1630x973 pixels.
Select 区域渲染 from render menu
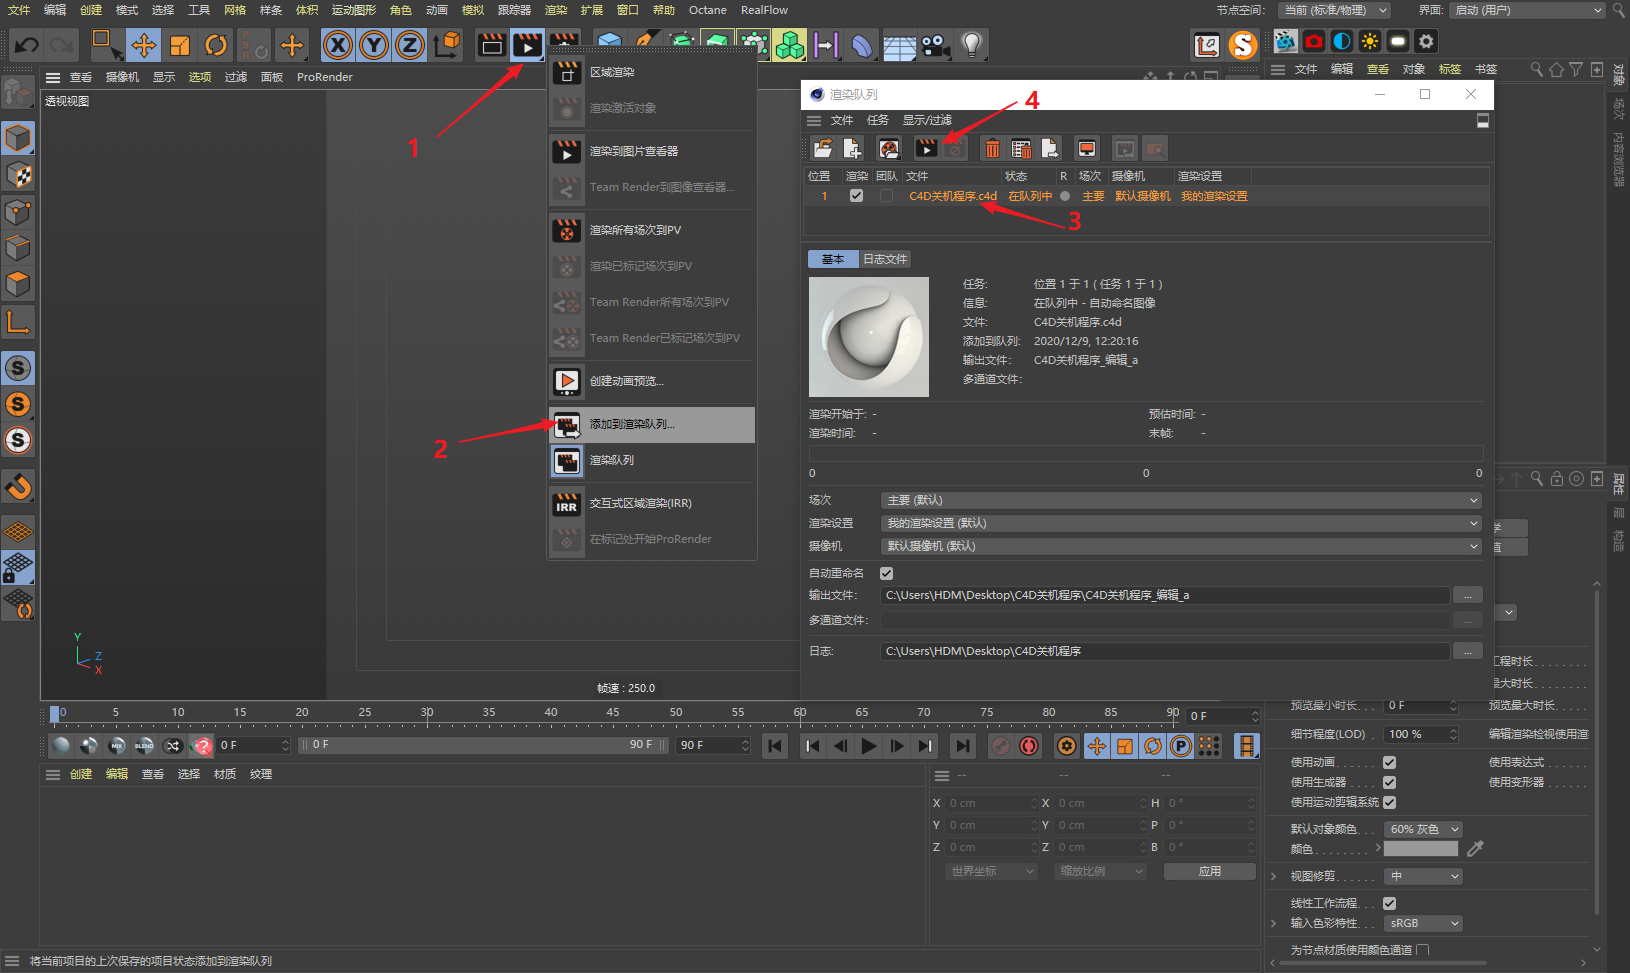click(652, 72)
